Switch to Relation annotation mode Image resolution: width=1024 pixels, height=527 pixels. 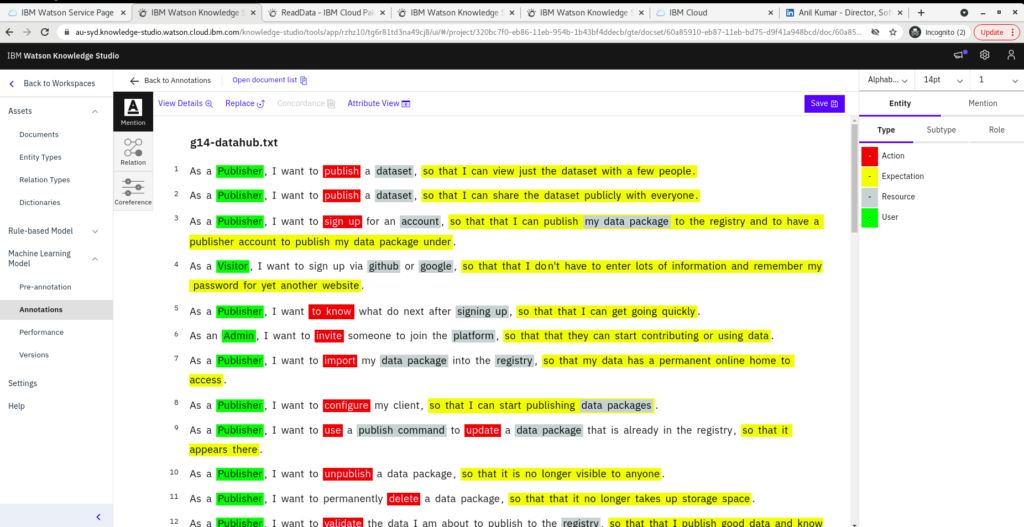(x=133, y=151)
